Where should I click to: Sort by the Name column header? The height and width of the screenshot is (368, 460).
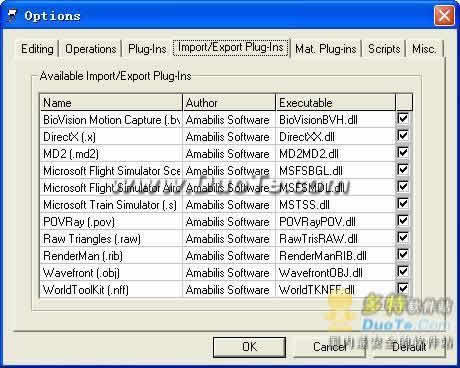click(x=111, y=102)
